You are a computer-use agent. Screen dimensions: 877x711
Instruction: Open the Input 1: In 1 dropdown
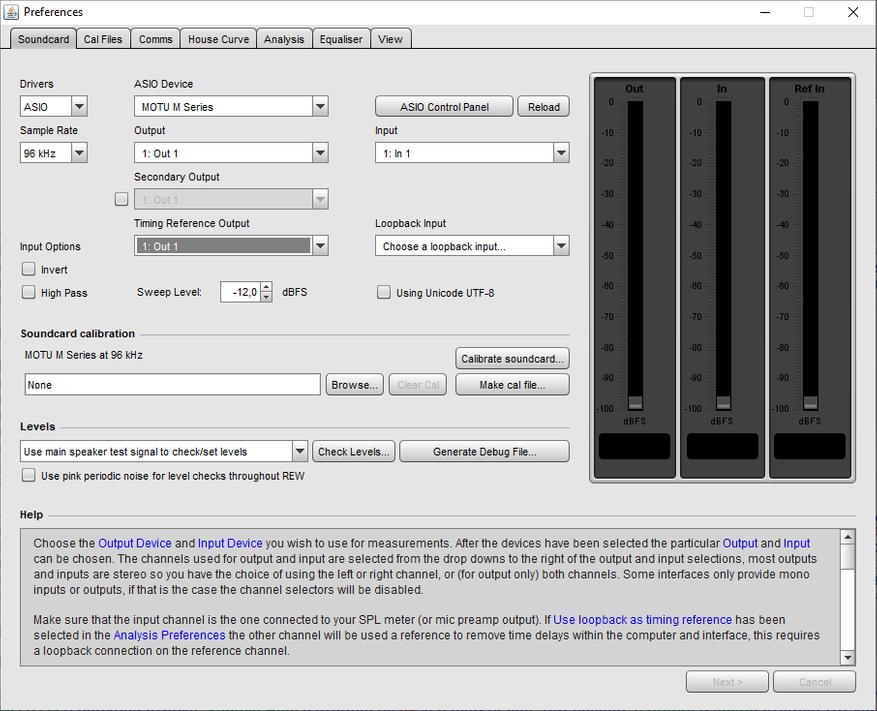[x=472, y=153]
